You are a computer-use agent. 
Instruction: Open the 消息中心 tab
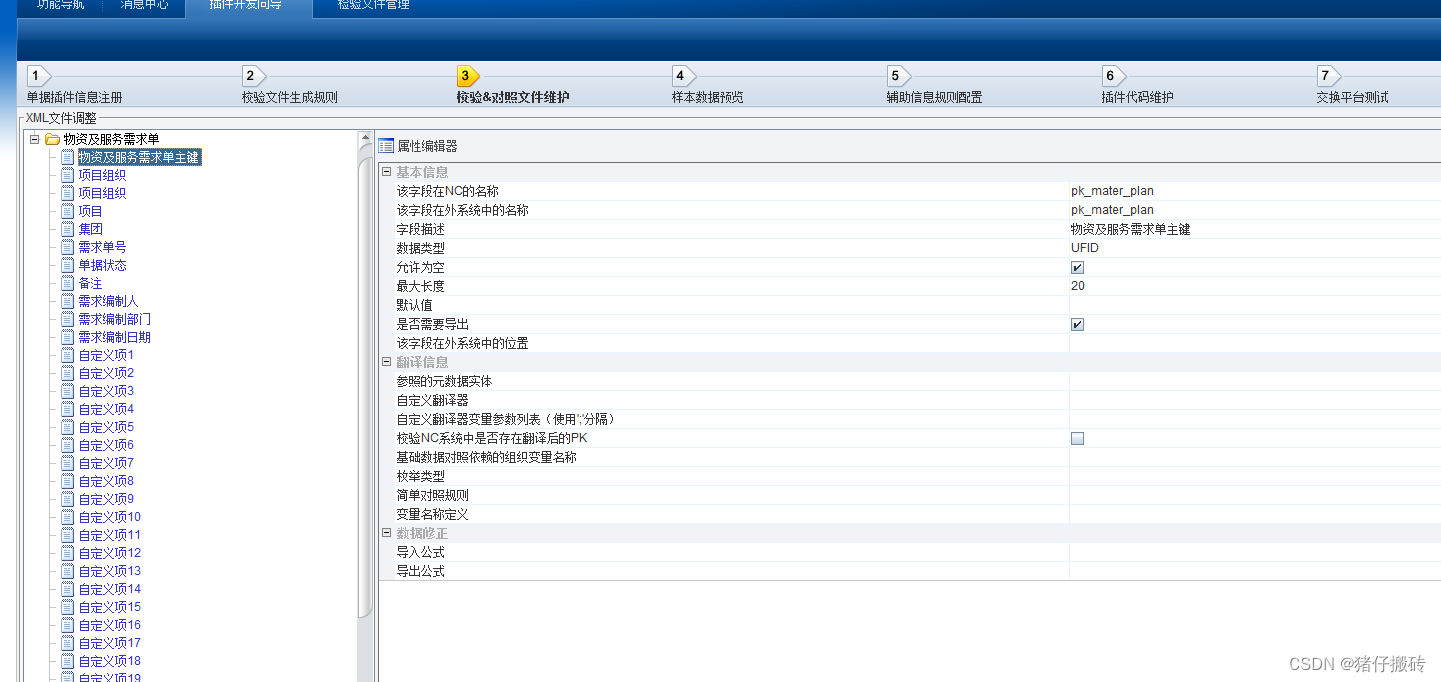click(x=142, y=6)
